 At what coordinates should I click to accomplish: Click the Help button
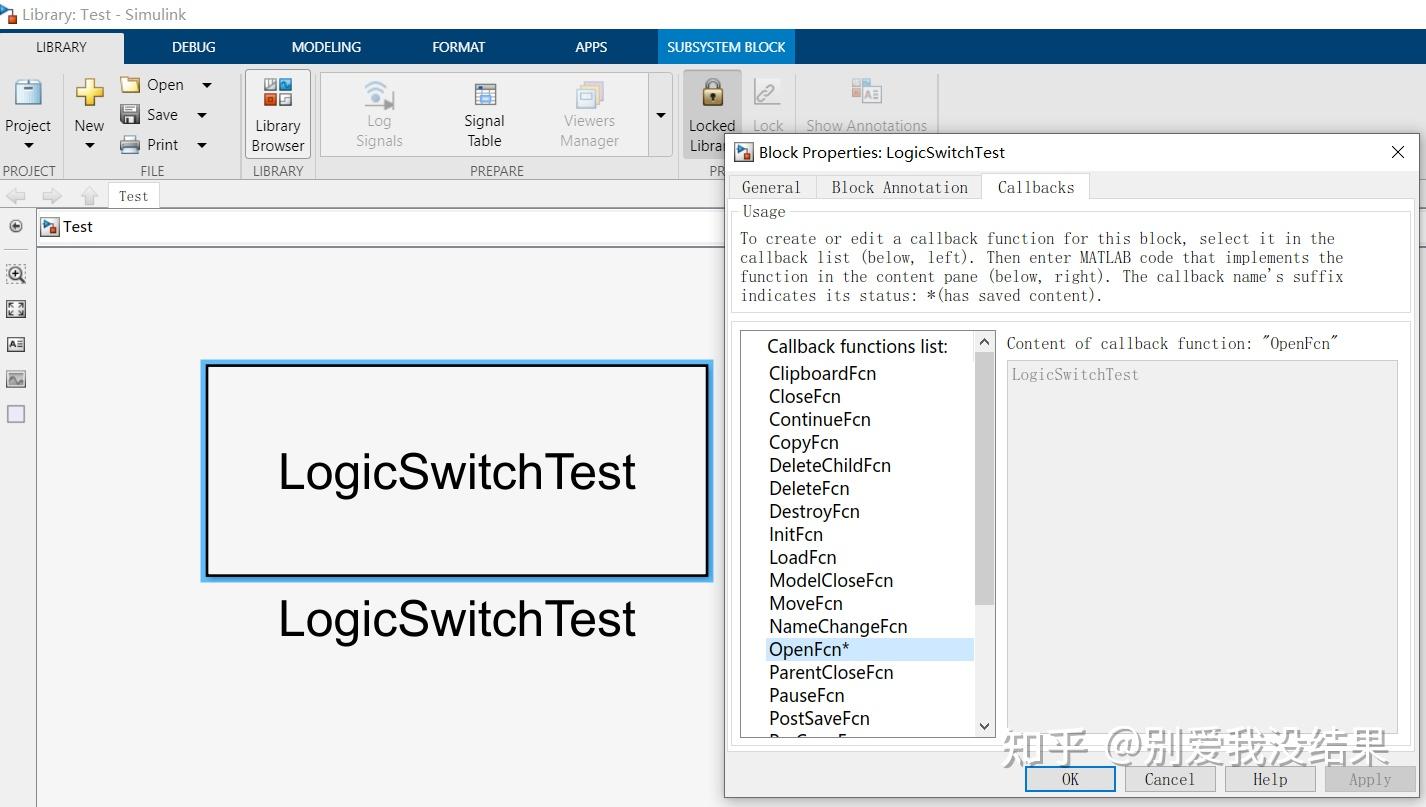tap(1270, 779)
